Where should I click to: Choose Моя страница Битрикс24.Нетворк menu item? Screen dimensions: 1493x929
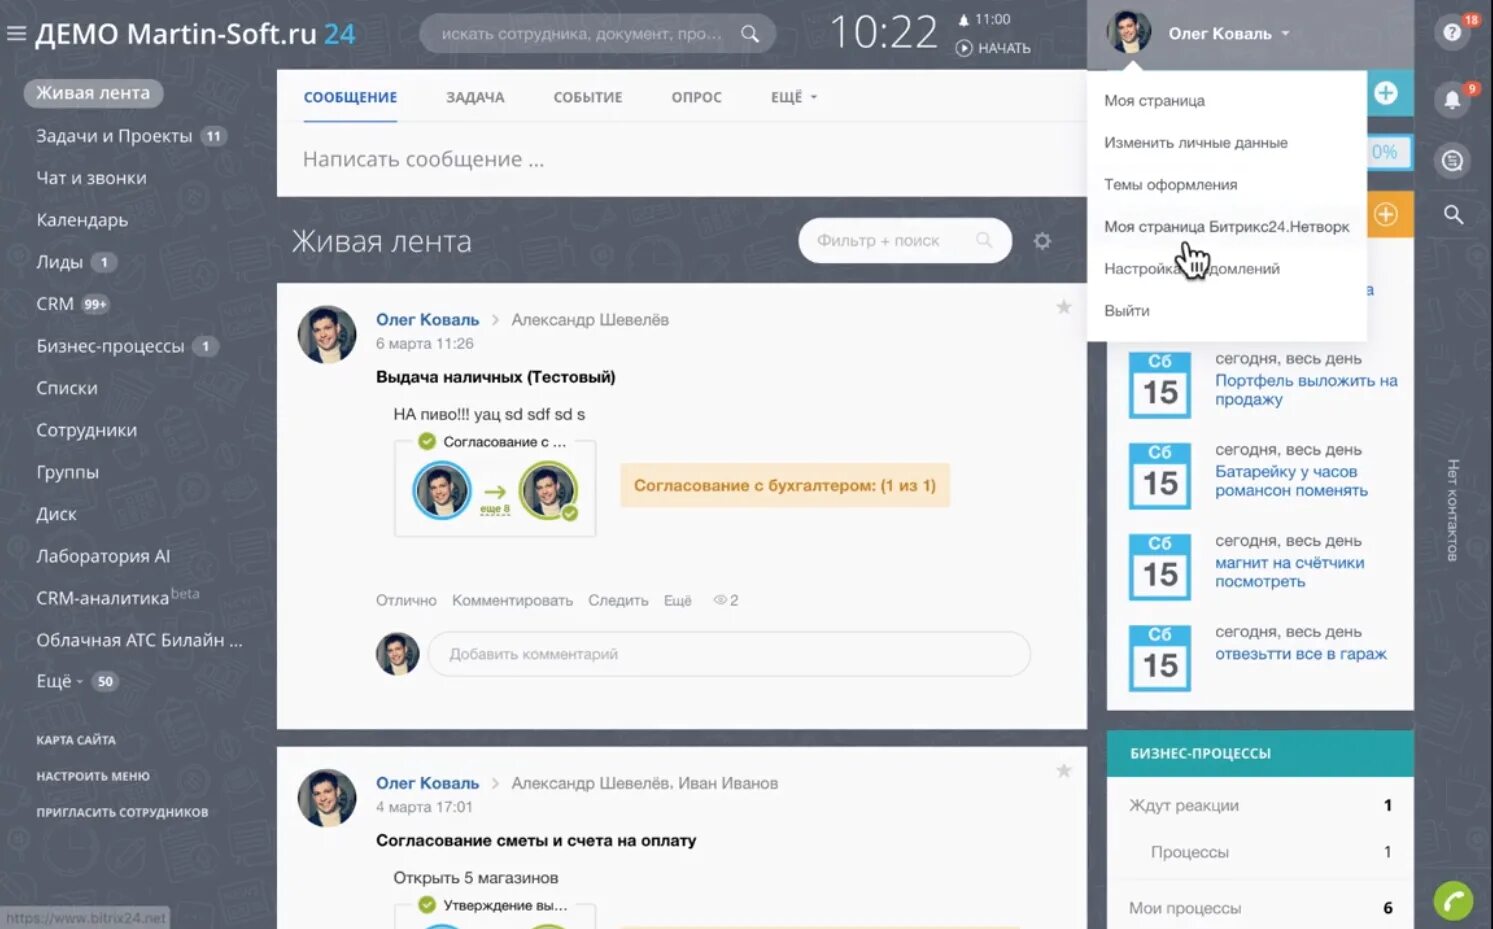[1227, 226]
